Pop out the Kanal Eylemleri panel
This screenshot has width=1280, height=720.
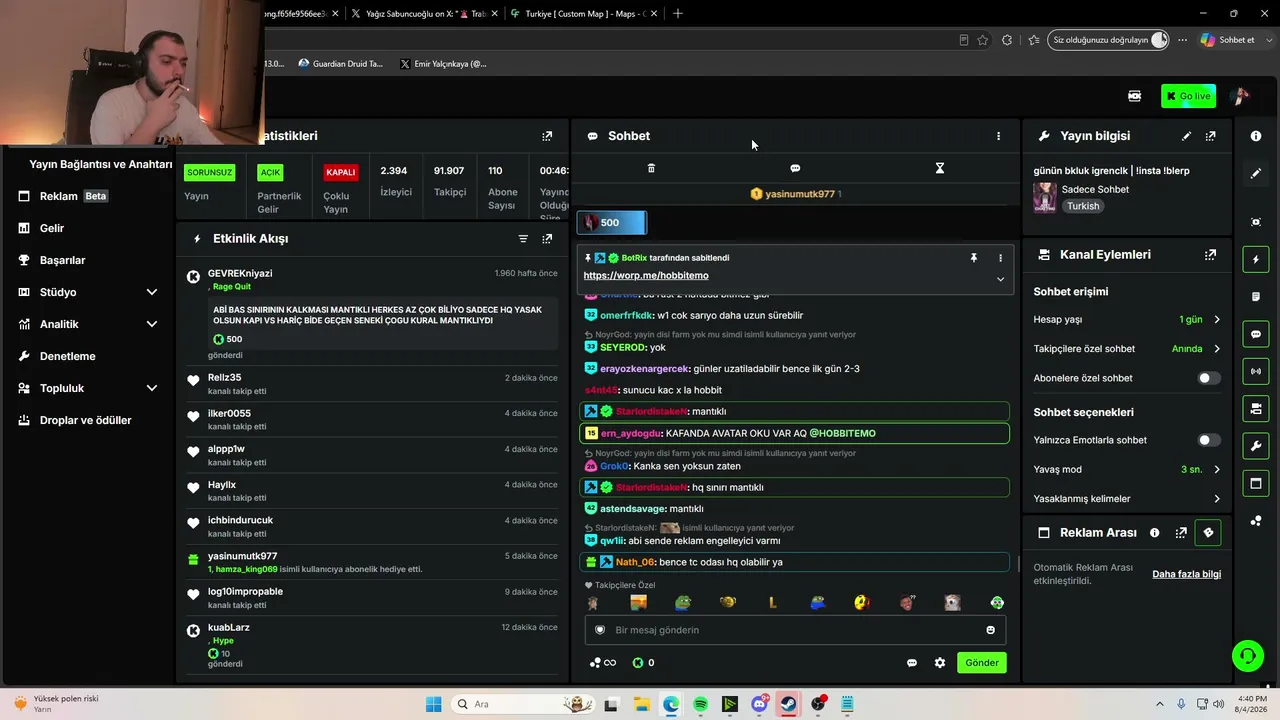(x=1210, y=255)
